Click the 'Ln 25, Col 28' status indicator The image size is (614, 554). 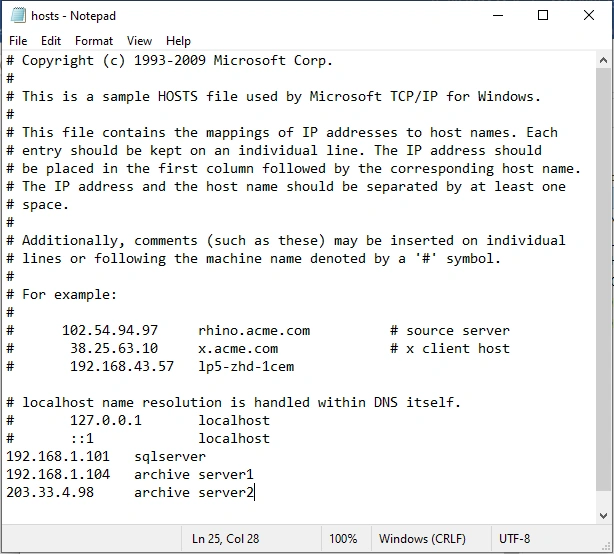point(226,539)
